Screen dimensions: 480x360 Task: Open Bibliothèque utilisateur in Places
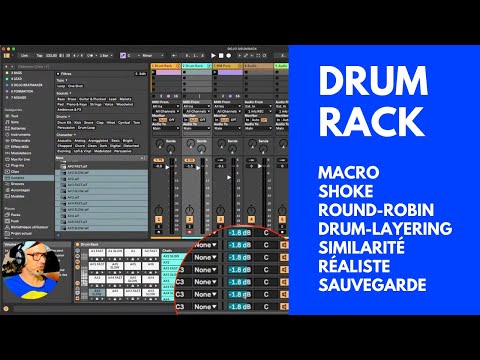[x=29, y=227]
